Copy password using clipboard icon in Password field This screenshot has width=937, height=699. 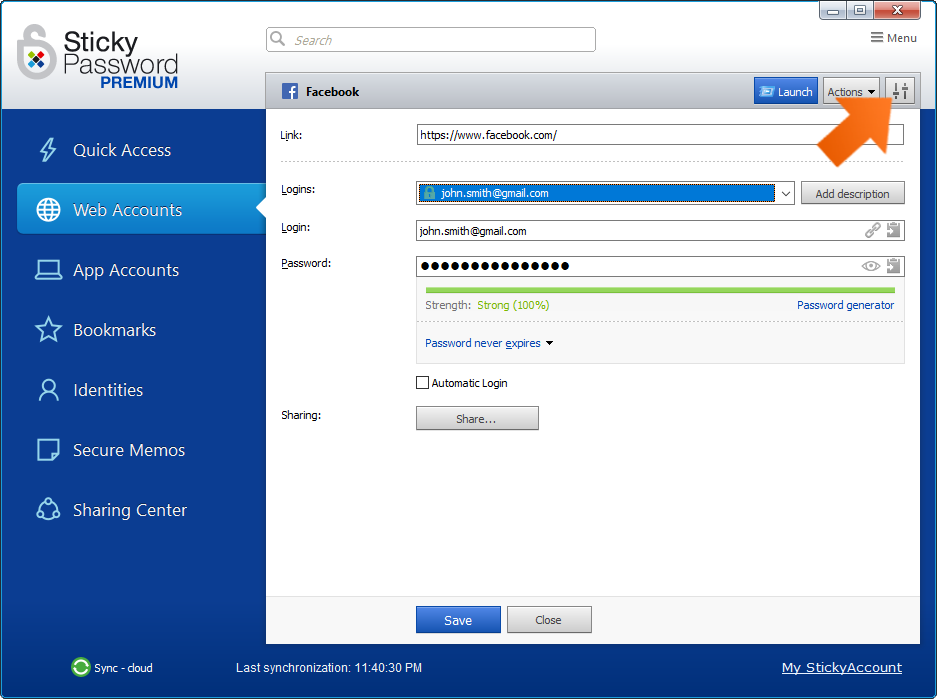point(893,266)
